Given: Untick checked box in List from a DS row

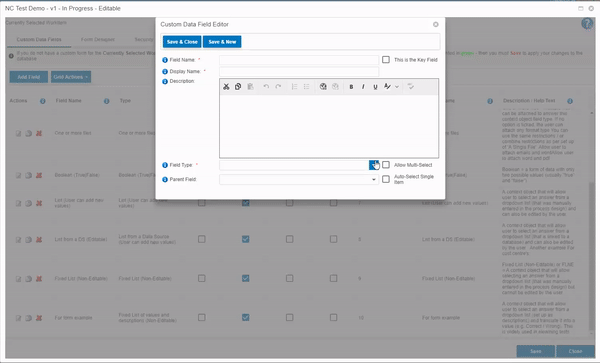Looking at the screenshot, I should pyautogui.click(x=246, y=239).
